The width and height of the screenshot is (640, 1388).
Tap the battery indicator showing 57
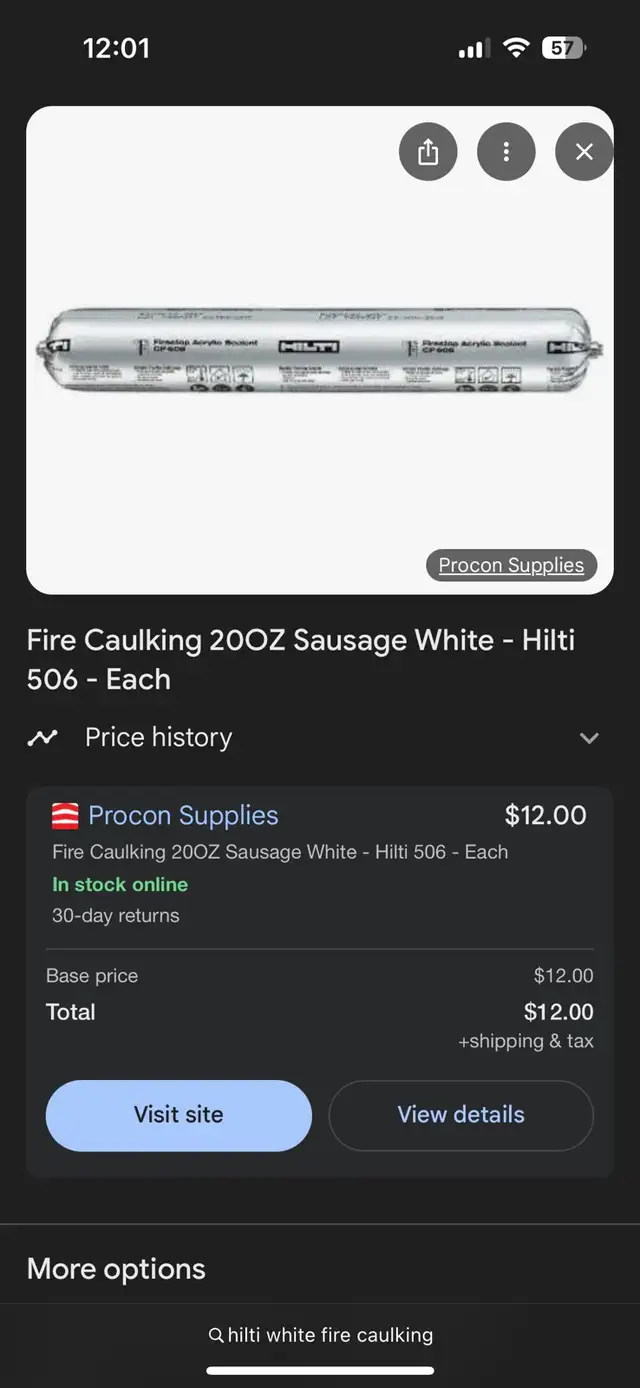[562, 48]
